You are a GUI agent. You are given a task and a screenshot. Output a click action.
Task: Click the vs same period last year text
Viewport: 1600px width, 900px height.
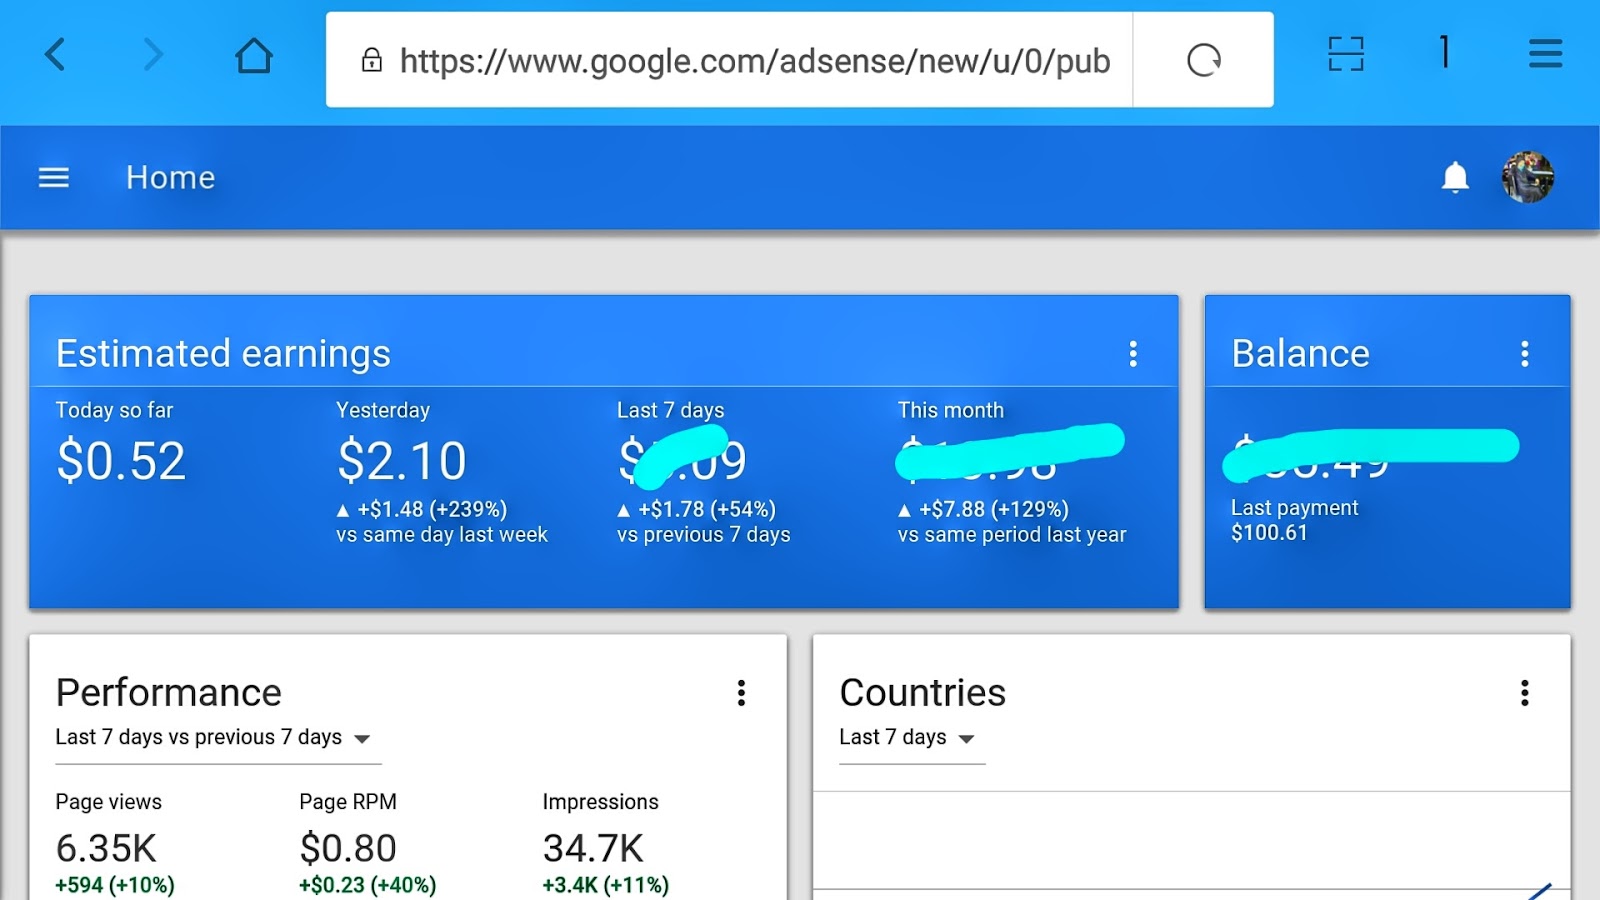[x=1012, y=535]
